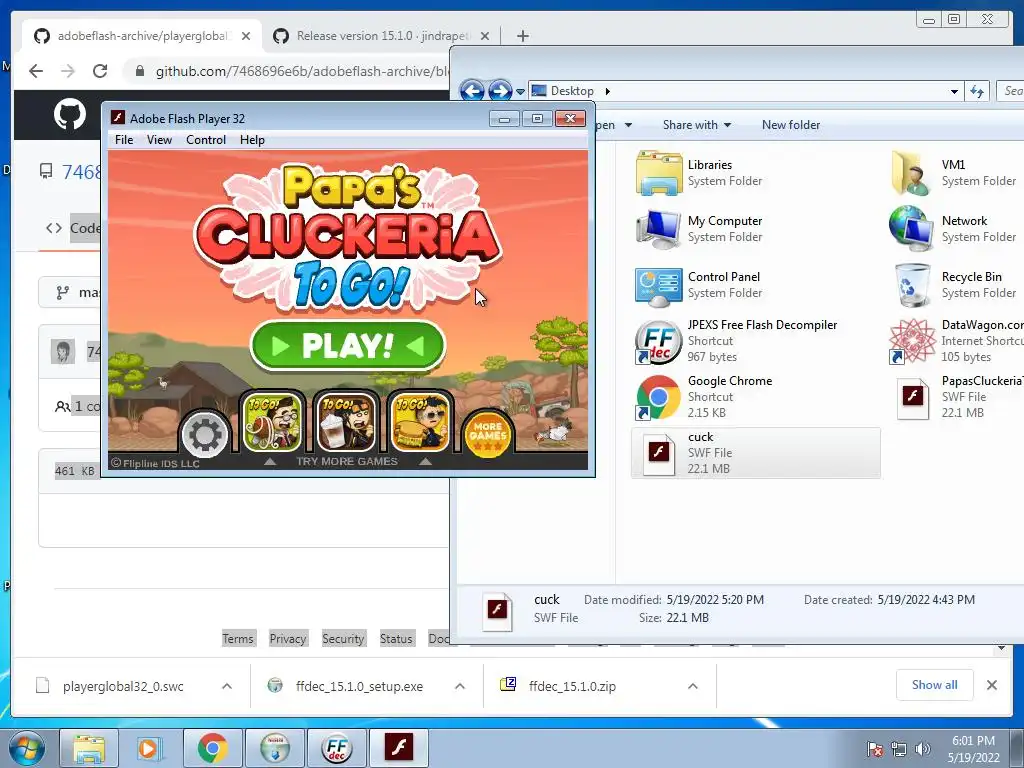Select the JPEXS Free Flash Decompiler shortcut
The image size is (1024, 768).
(x=658, y=342)
